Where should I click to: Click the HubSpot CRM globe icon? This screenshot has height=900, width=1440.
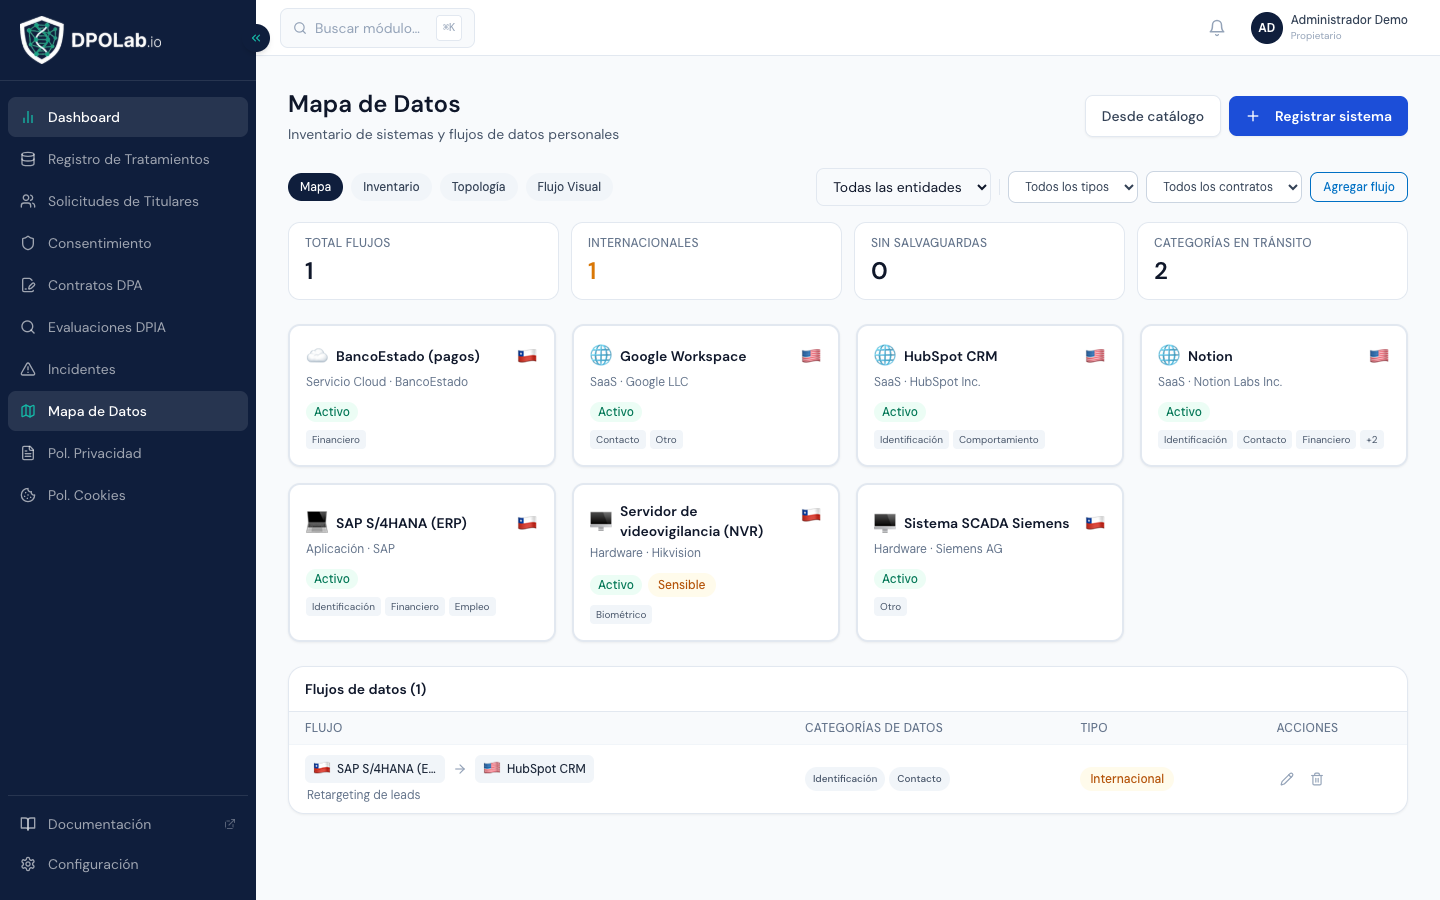click(x=885, y=356)
